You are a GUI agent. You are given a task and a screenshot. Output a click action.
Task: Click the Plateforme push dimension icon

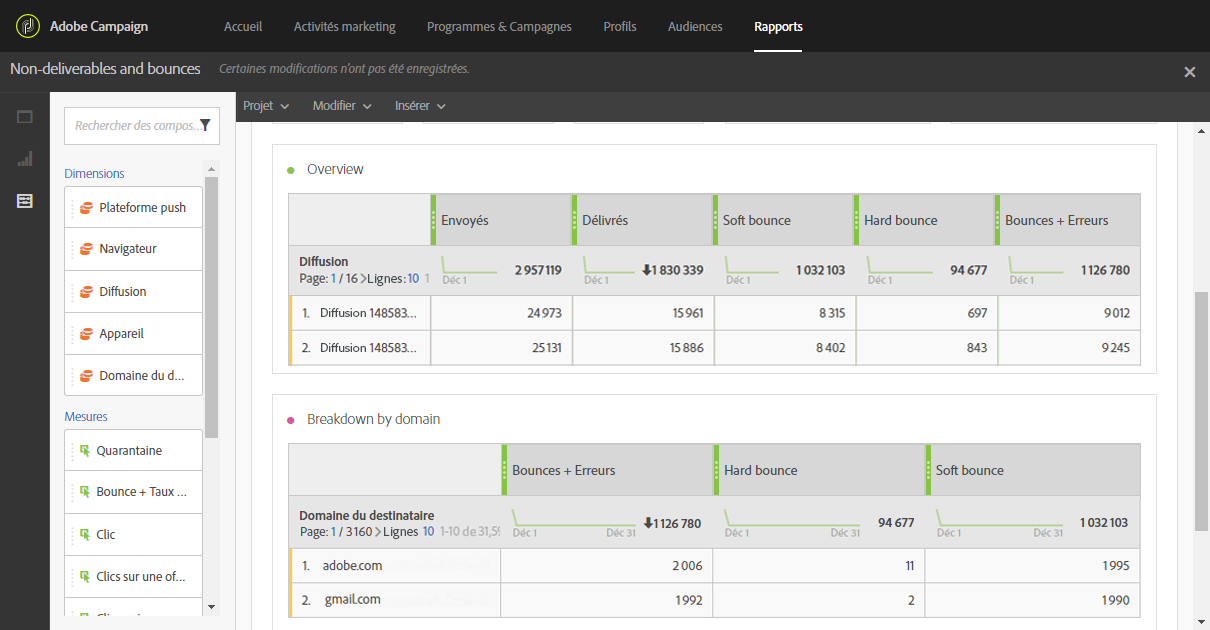pos(86,208)
